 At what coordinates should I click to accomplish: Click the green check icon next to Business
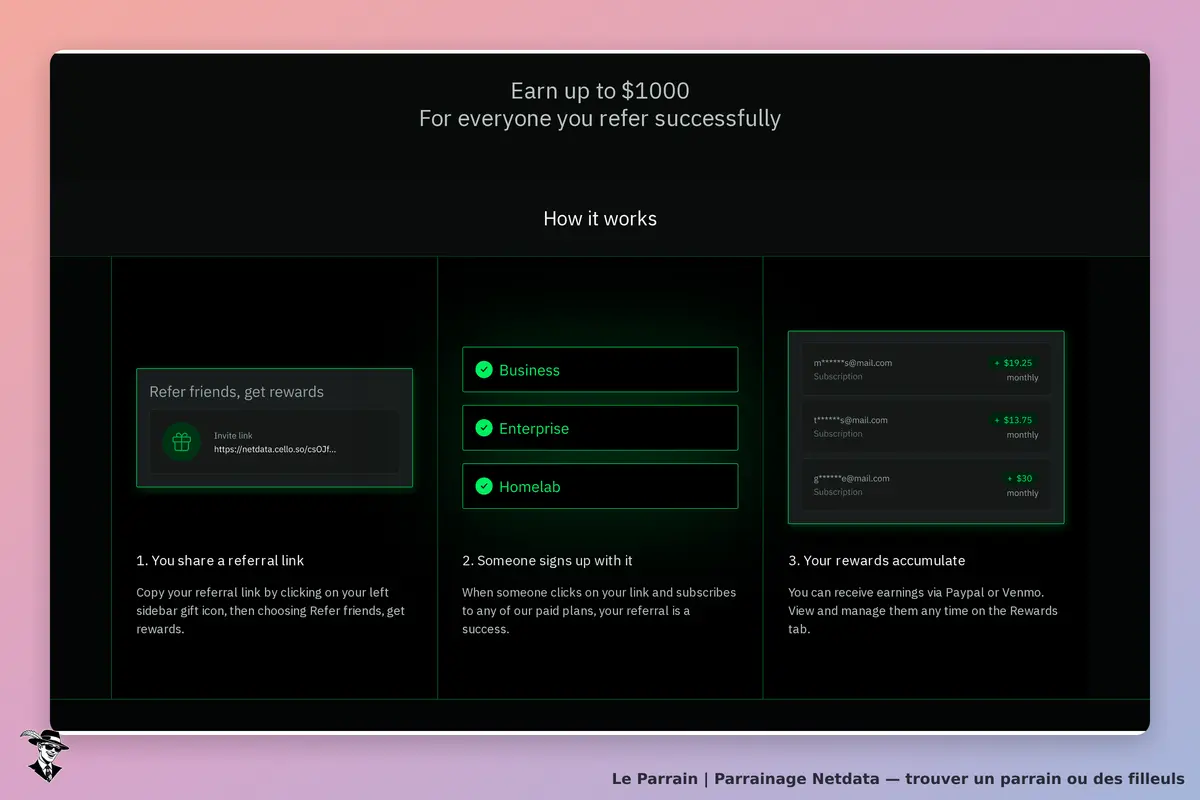[484, 370]
